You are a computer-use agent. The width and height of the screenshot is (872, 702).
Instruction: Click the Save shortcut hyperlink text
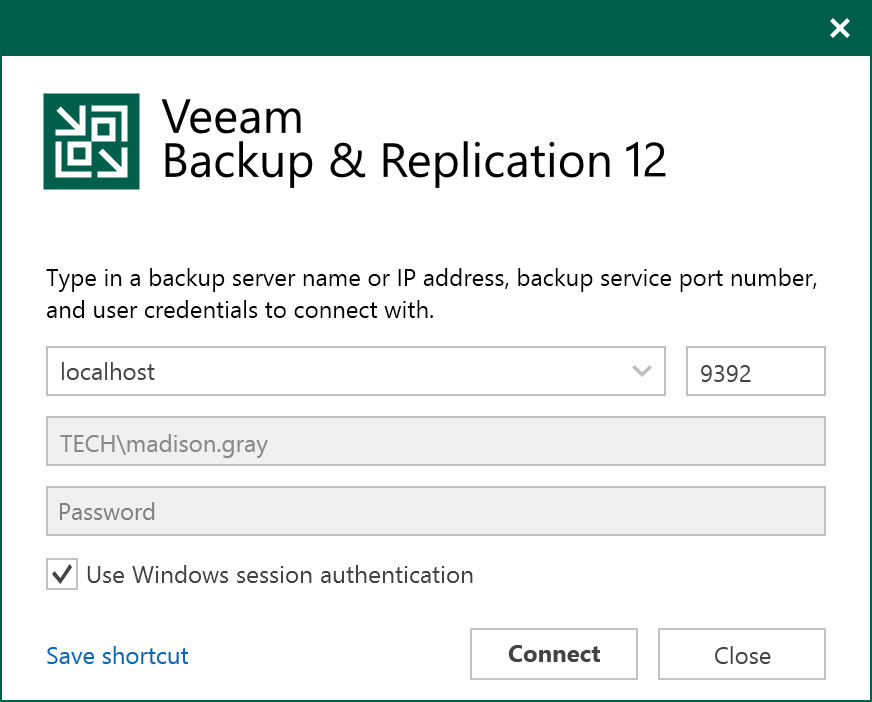coord(116,656)
